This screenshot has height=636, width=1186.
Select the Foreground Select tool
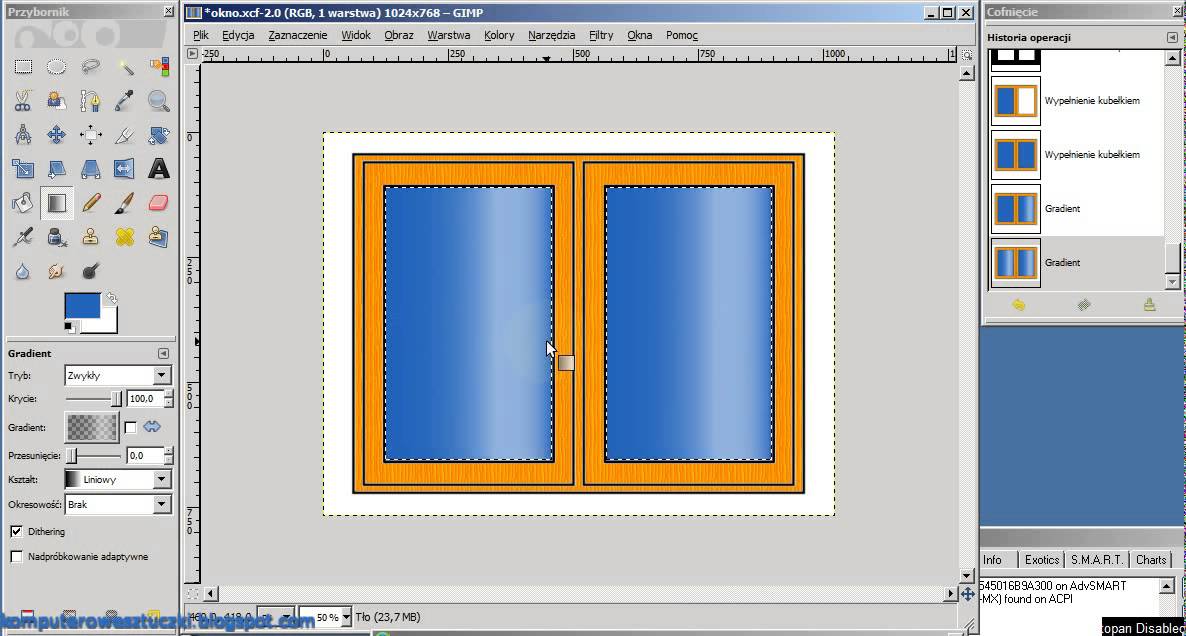click(57, 101)
